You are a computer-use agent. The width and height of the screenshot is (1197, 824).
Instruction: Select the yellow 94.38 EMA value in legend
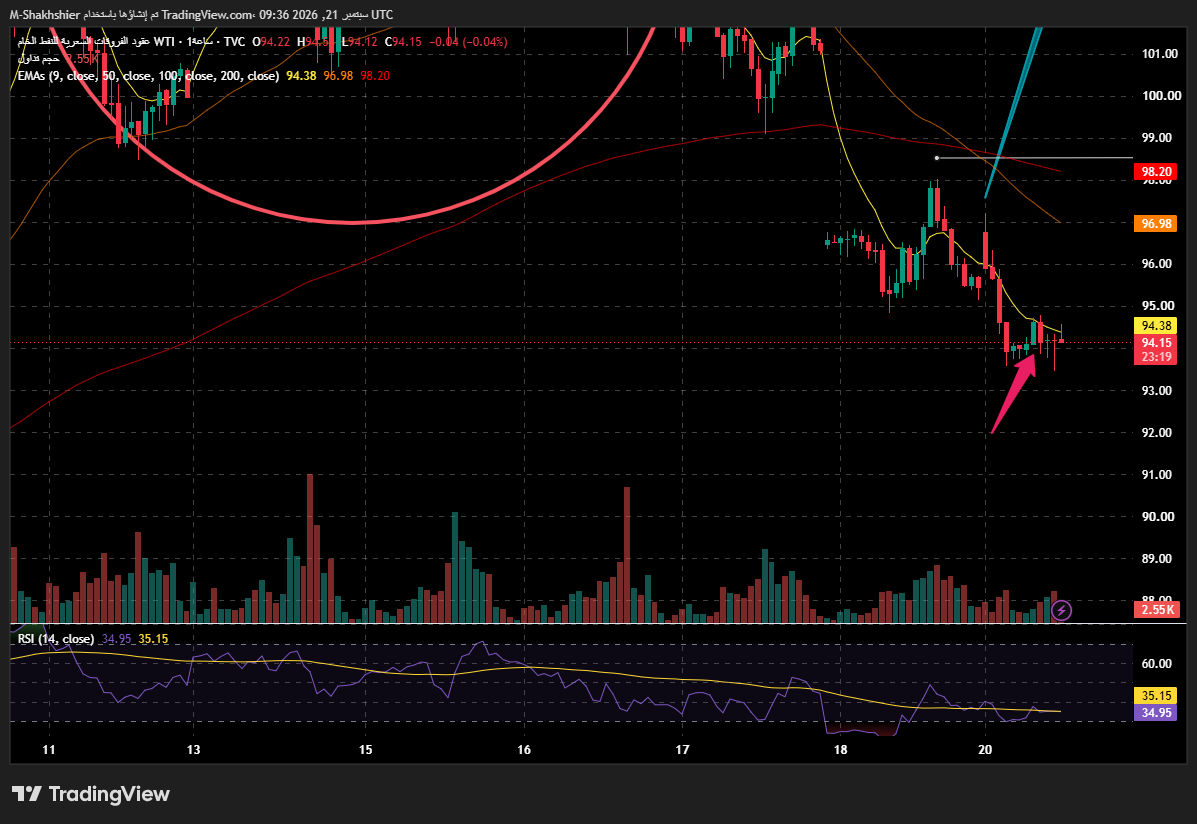click(x=301, y=76)
